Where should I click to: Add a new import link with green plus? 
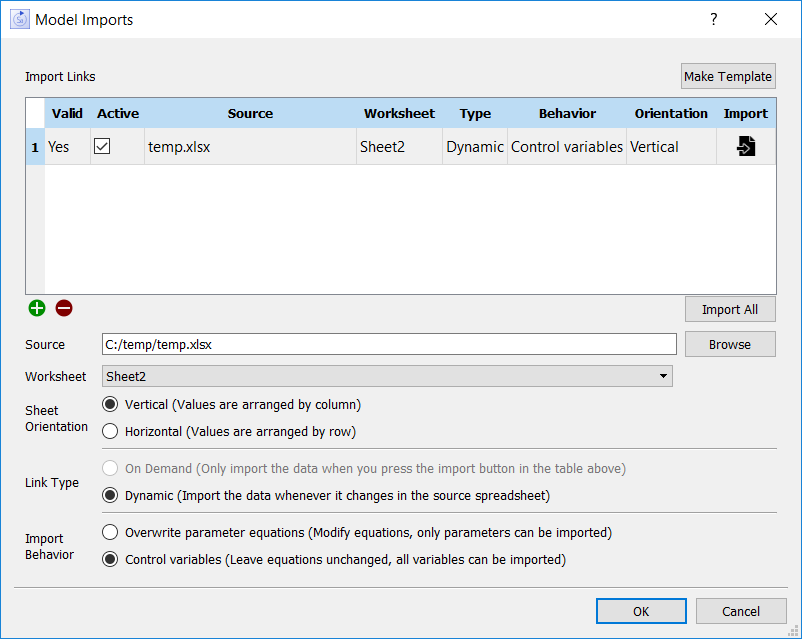coord(37,308)
